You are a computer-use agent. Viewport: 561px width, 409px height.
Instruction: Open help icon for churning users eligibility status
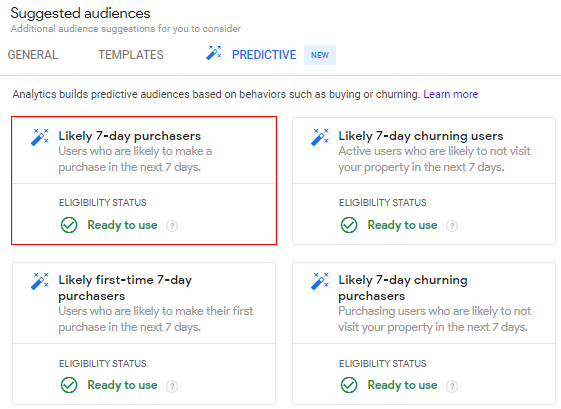click(452, 226)
